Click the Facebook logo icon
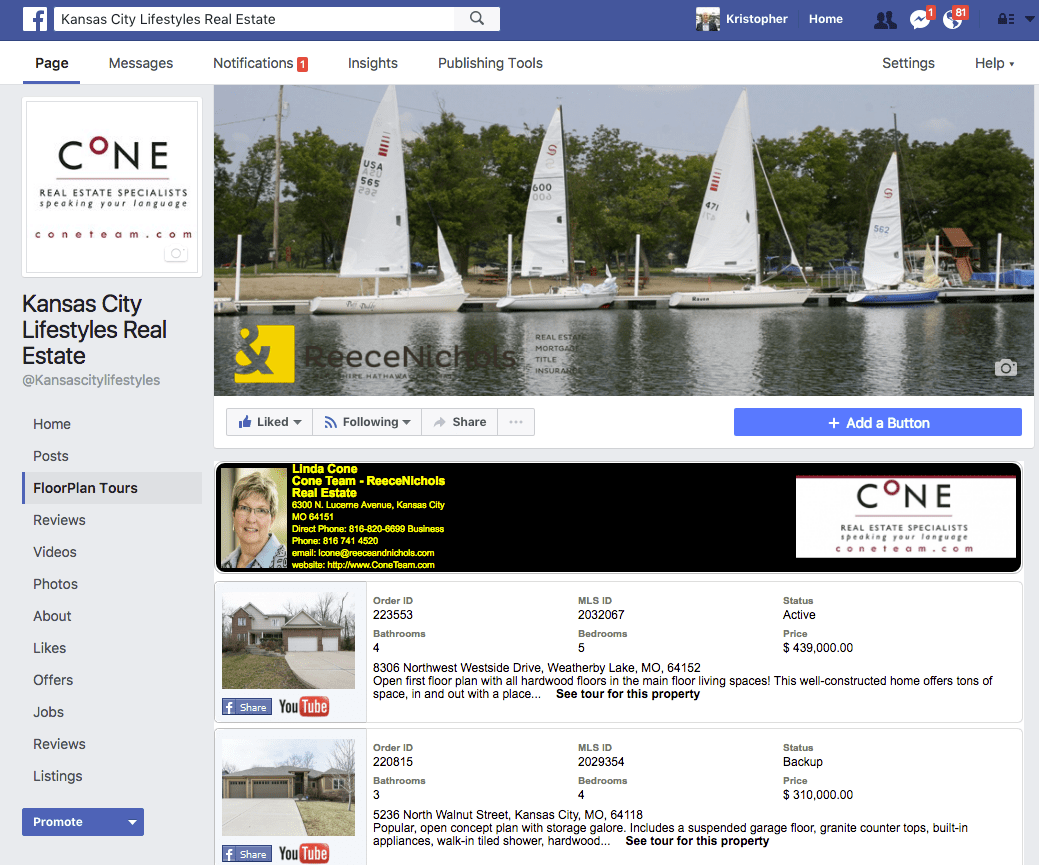Viewport: 1039px width, 865px height. (x=34, y=19)
